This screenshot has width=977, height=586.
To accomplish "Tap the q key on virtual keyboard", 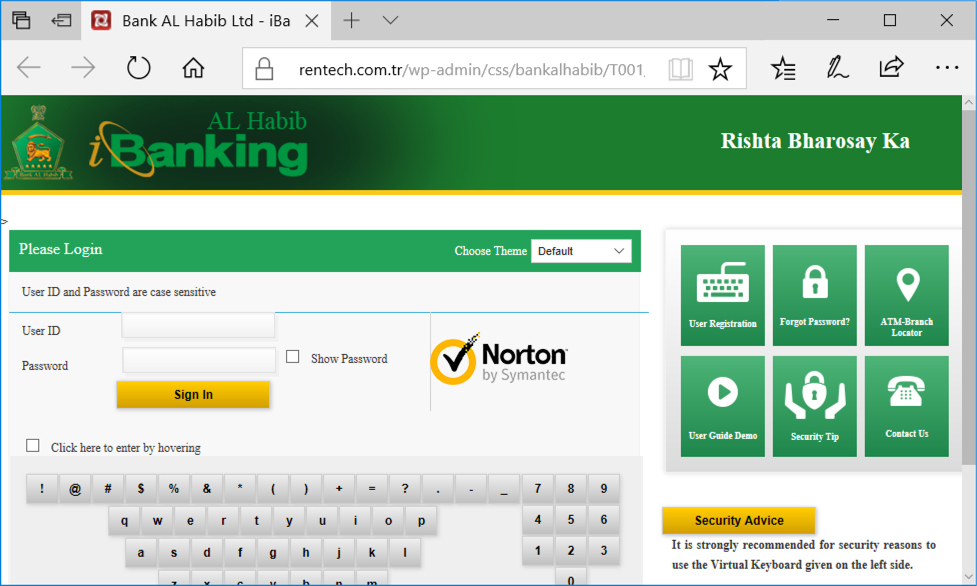I will point(125,521).
